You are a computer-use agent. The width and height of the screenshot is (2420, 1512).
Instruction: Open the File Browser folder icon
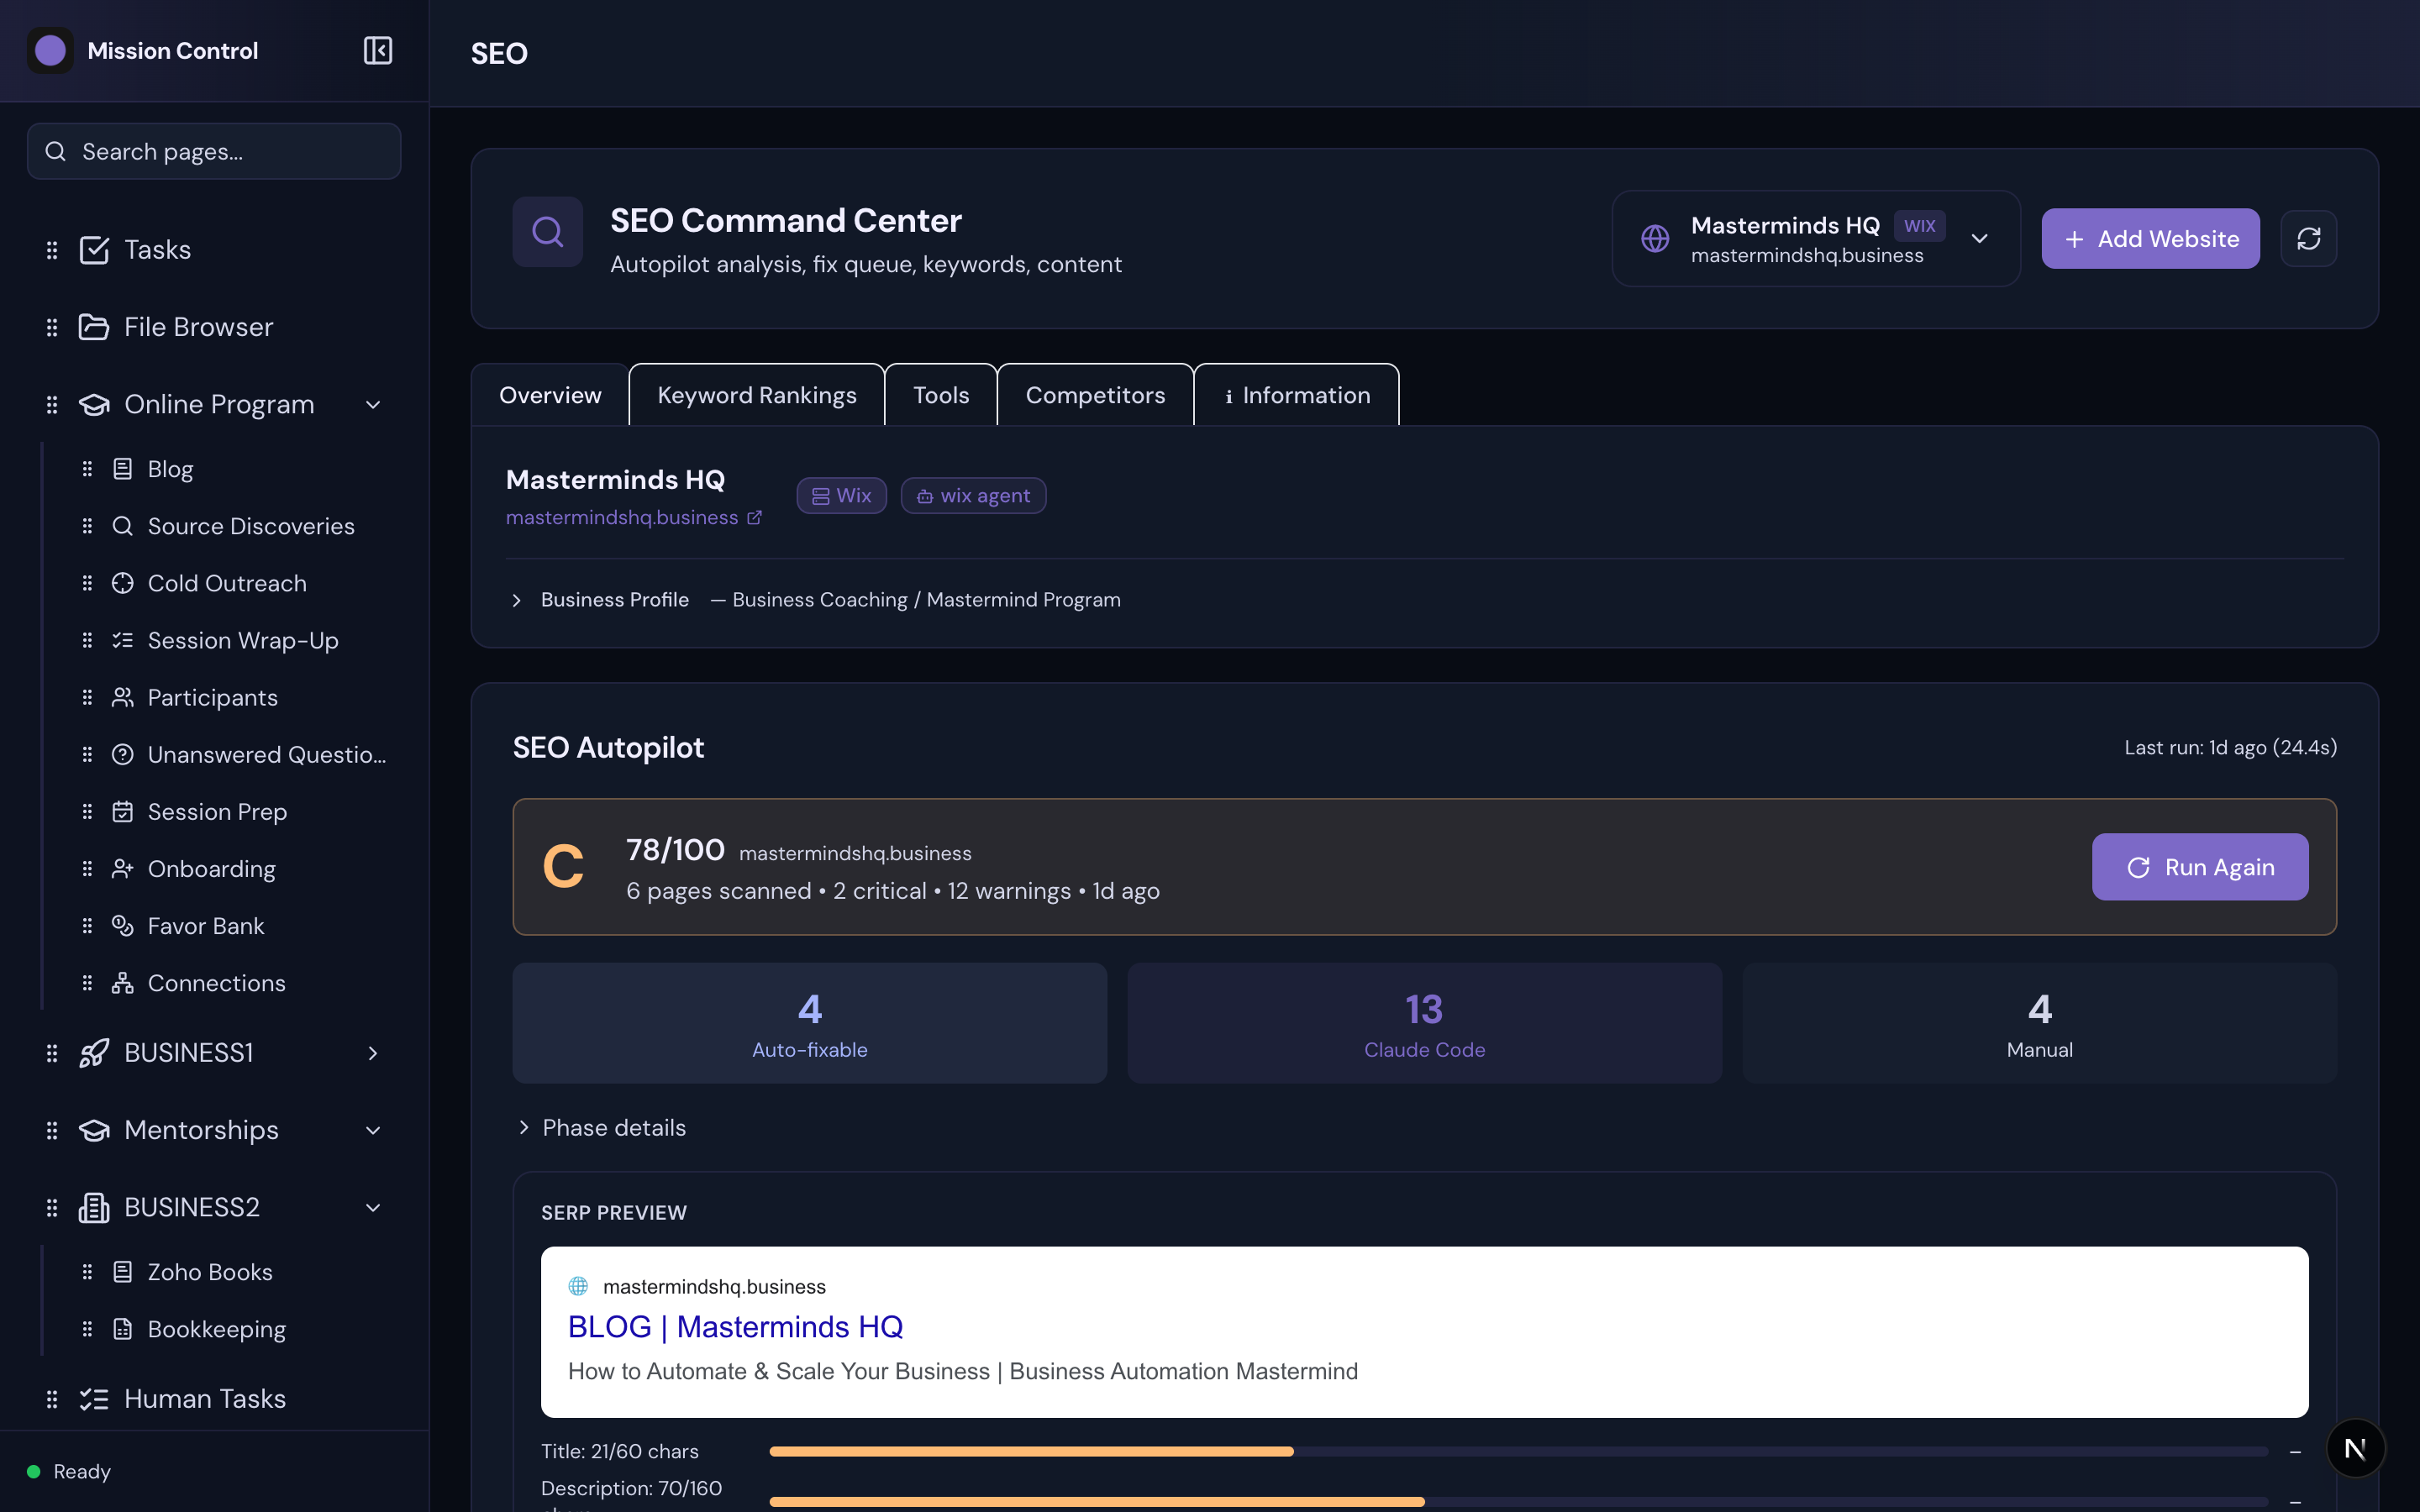coord(94,326)
